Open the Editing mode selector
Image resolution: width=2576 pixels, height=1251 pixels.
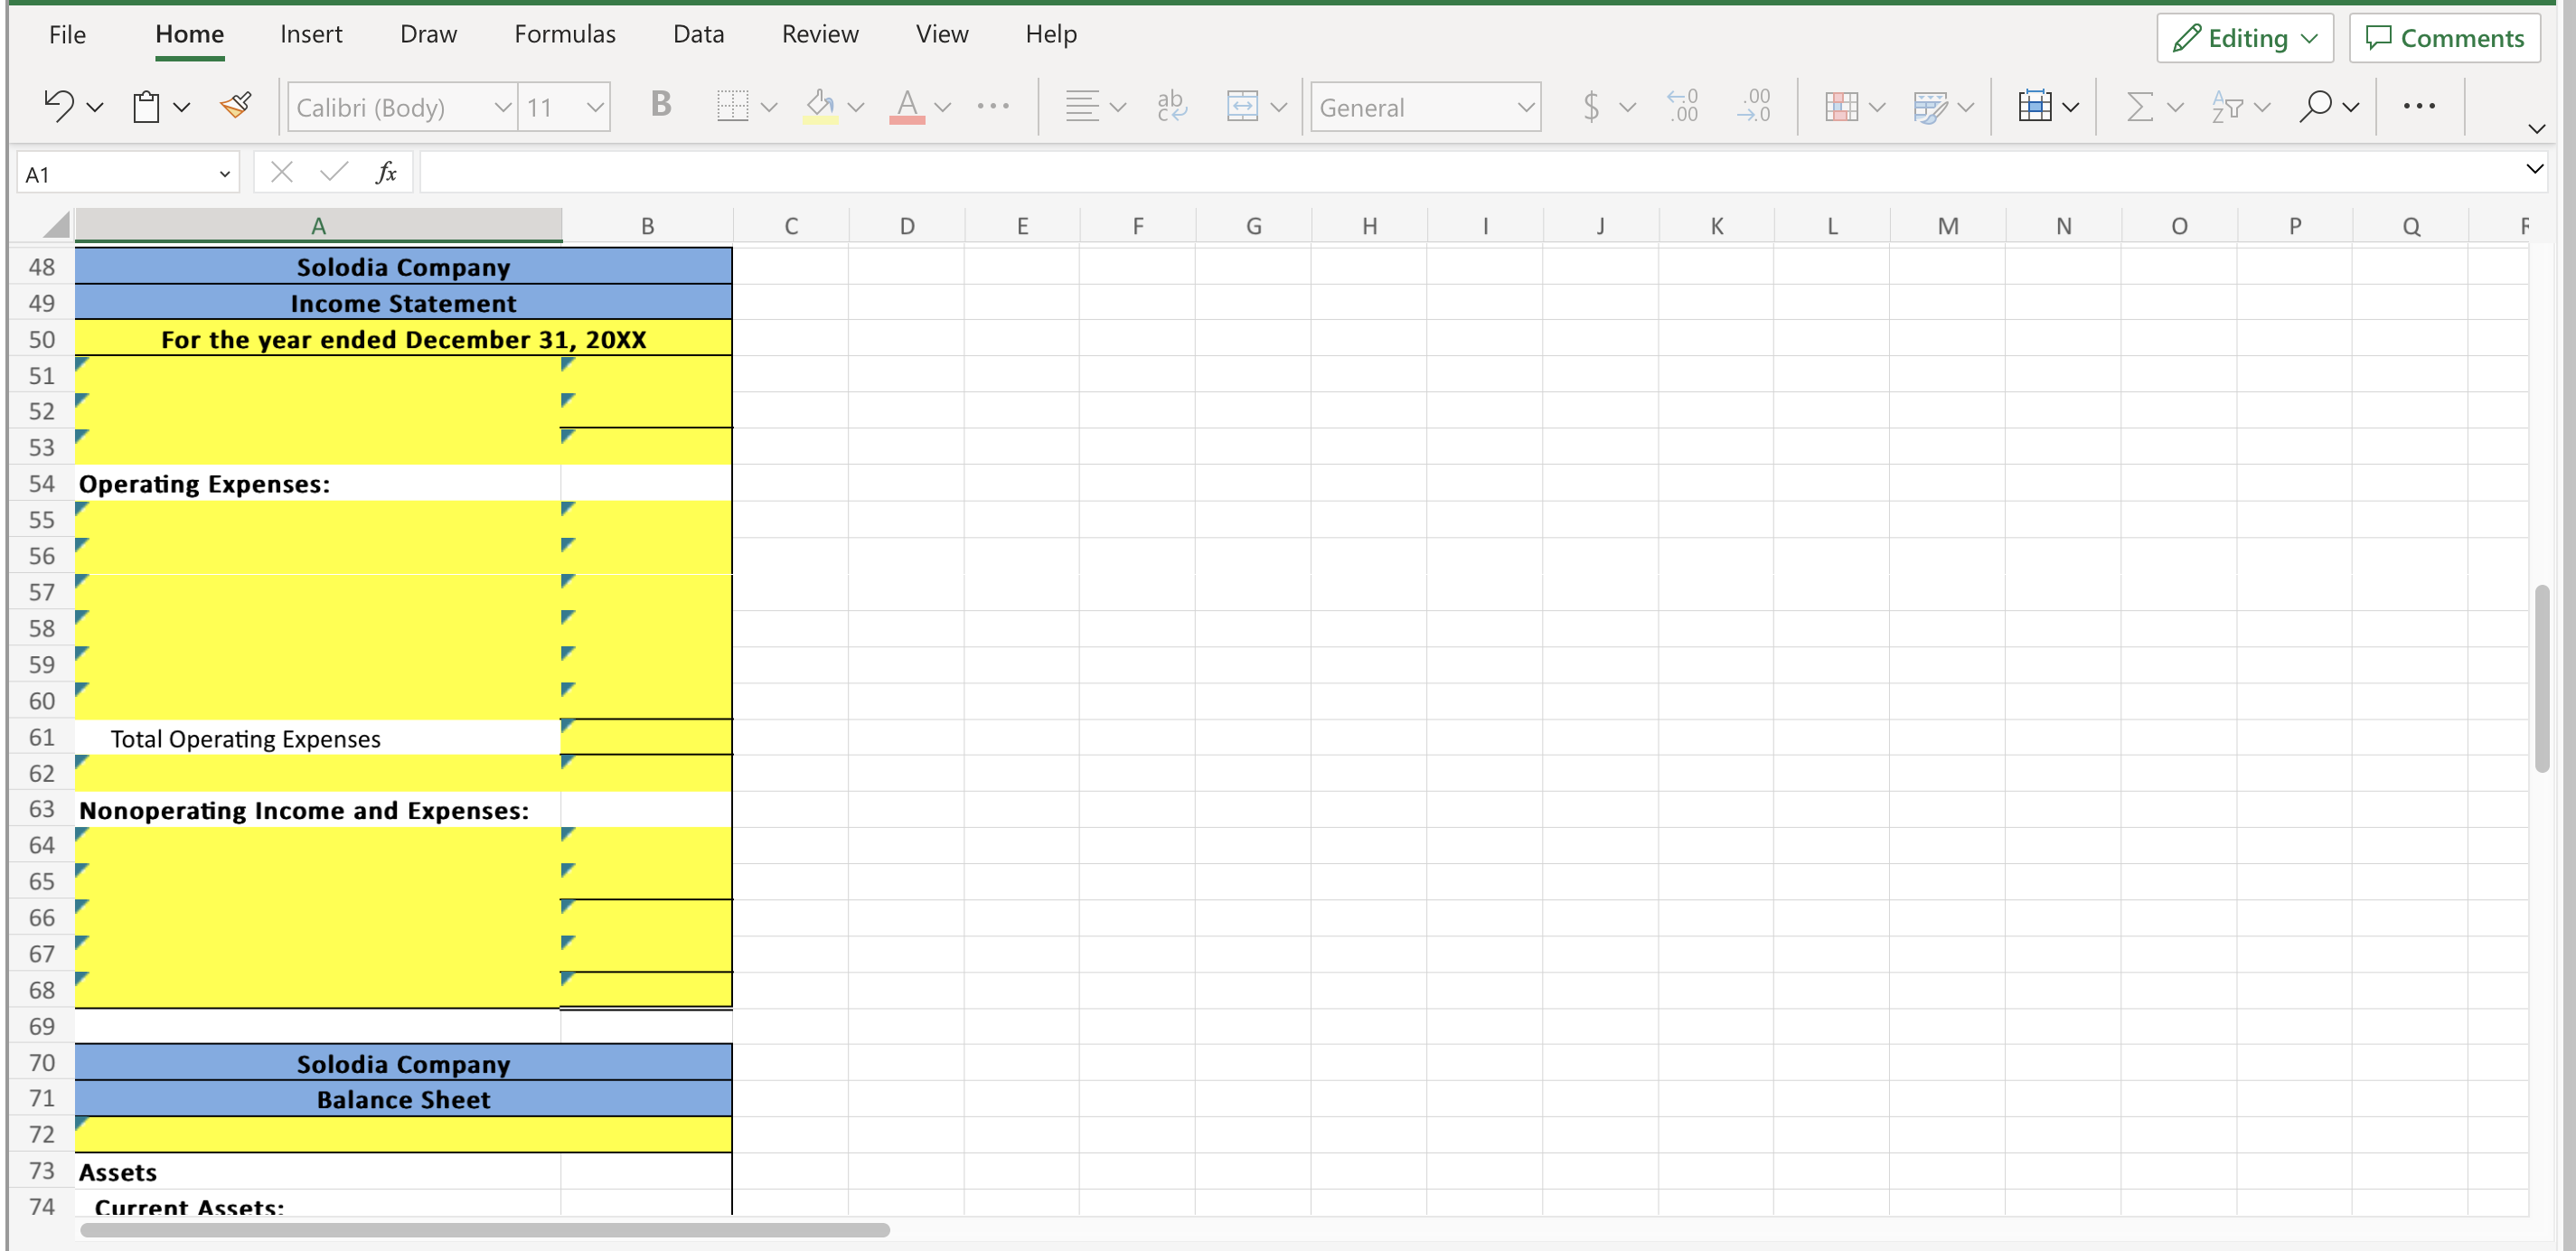click(2244, 38)
